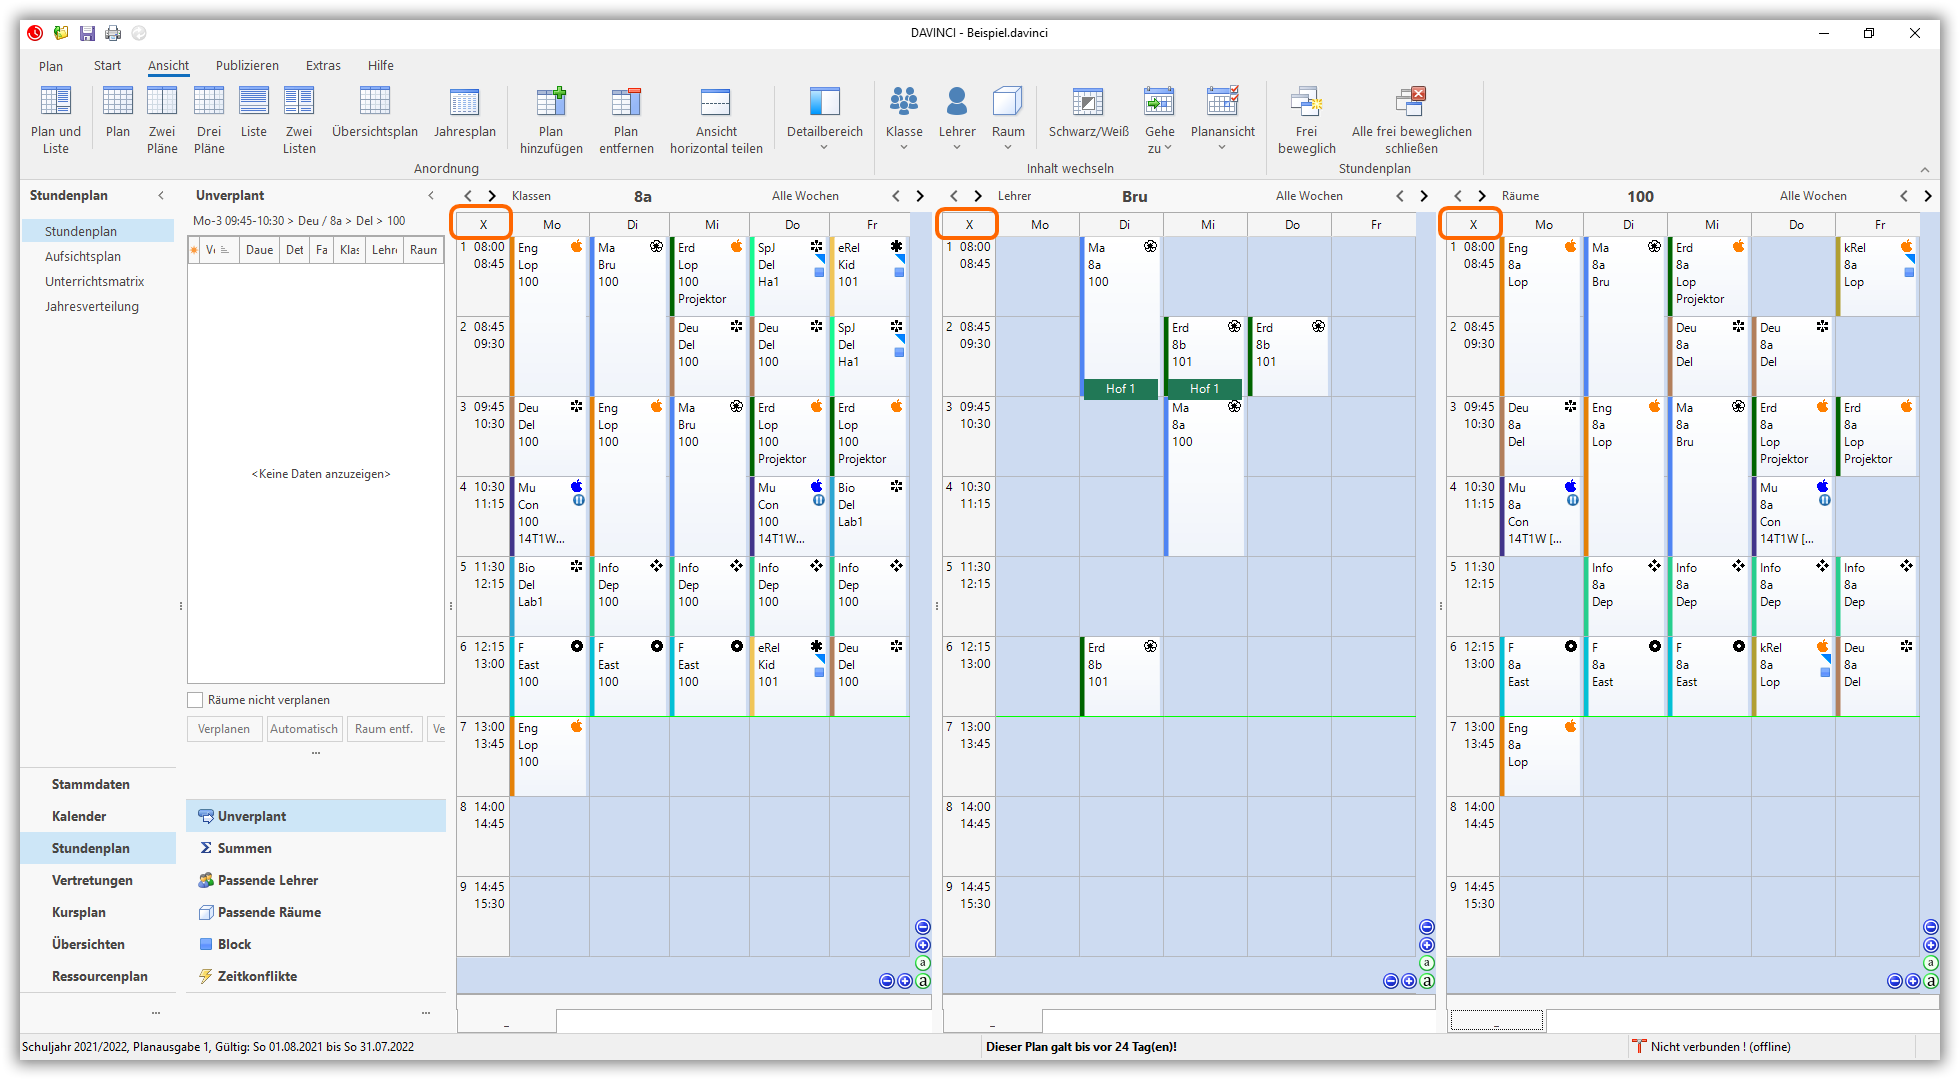Image resolution: width=1960 pixels, height=1080 pixels.
Task: Click the Plan hinzufügen icon
Action: [550, 103]
